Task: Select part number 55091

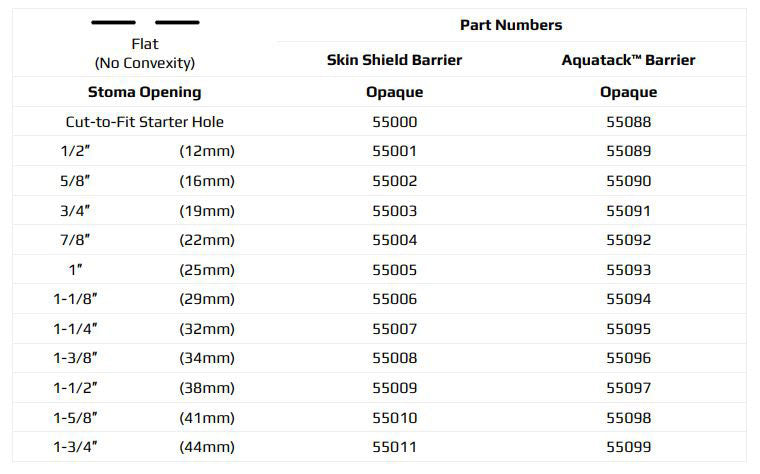Action: [628, 211]
